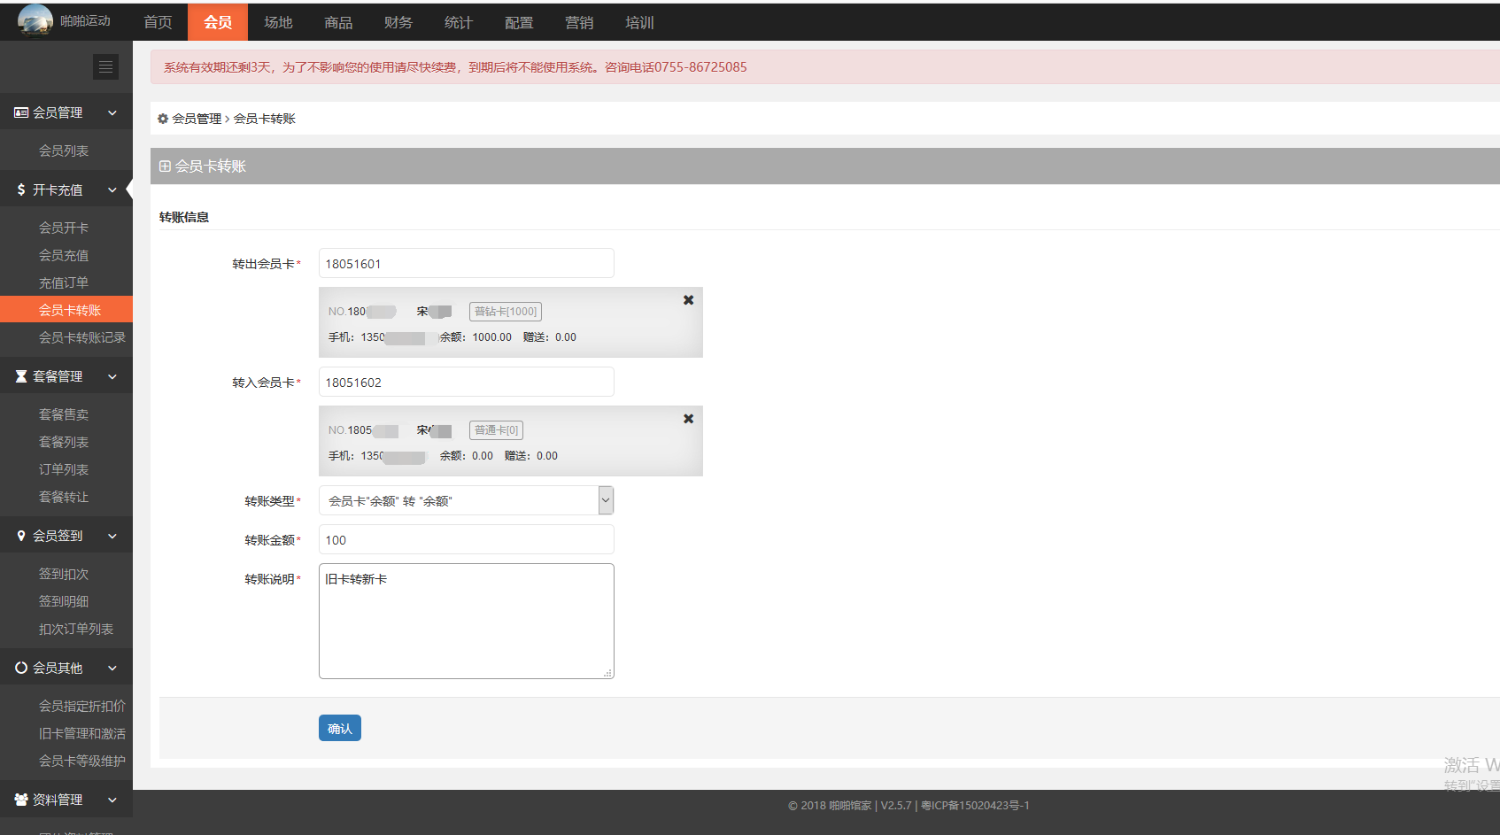This screenshot has height=835, width=1500.
Task: Click the circle icon beside 会员其他
Action: (x=21, y=668)
